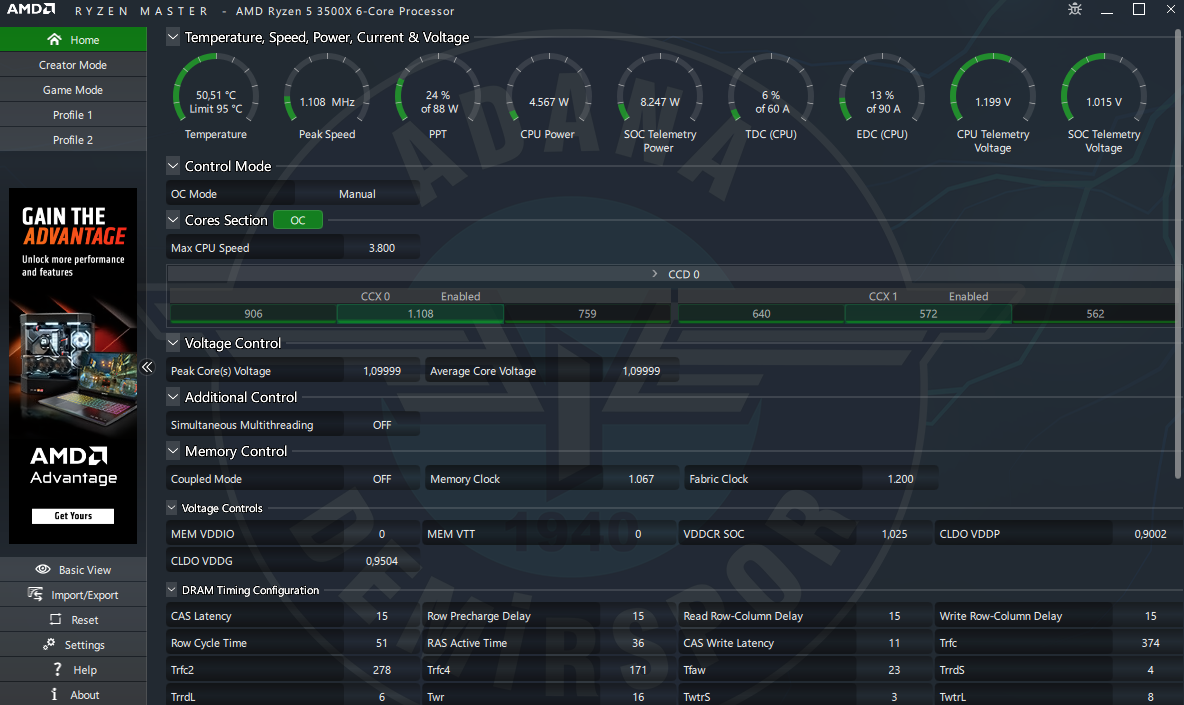Click CLDO VDDP value 0,9002
Screen dimensions: 1184x705
(1150, 534)
